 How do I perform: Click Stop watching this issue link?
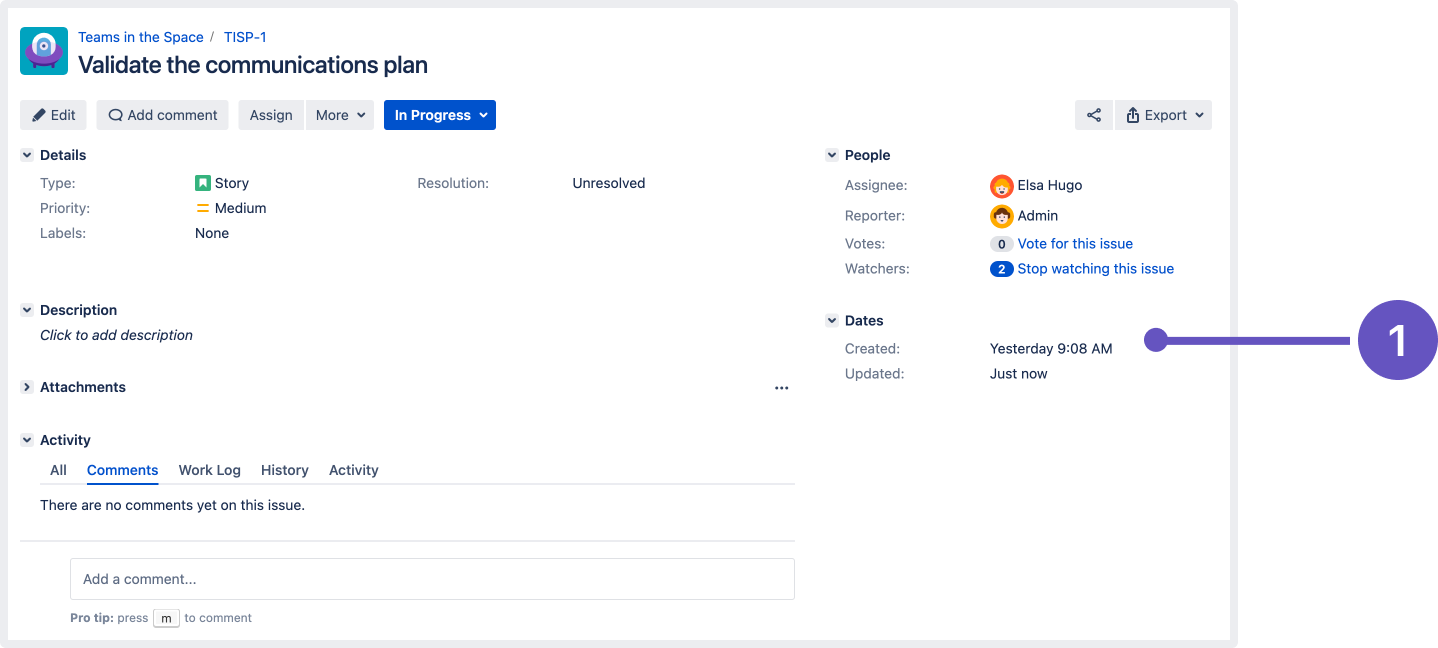(1095, 269)
